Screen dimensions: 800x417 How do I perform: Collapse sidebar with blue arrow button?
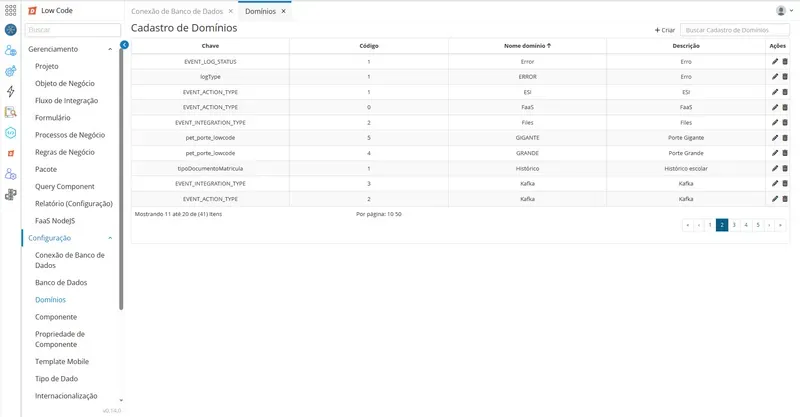pyautogui.click(x=124, y=45)
